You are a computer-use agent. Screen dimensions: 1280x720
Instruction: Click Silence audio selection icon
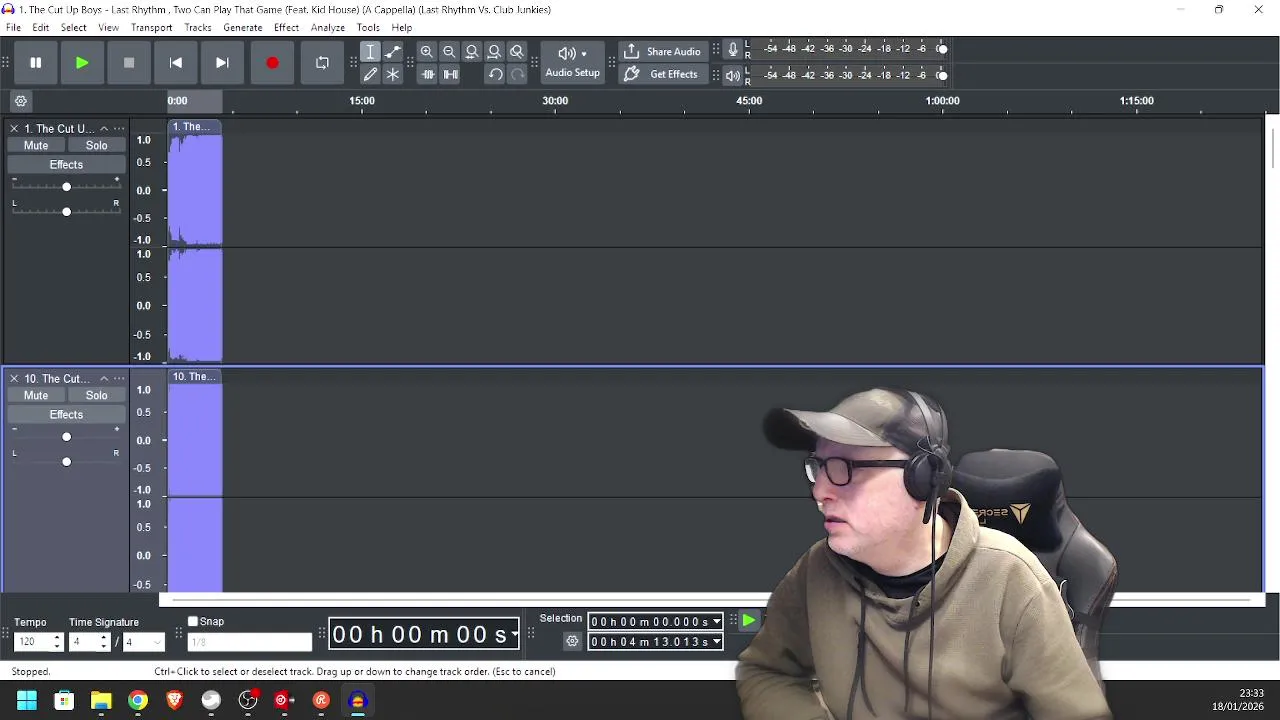point(451,74)
